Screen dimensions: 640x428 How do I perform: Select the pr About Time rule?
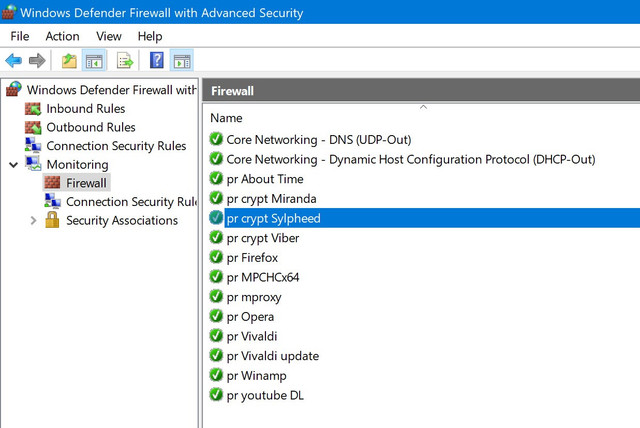(265, 179)
